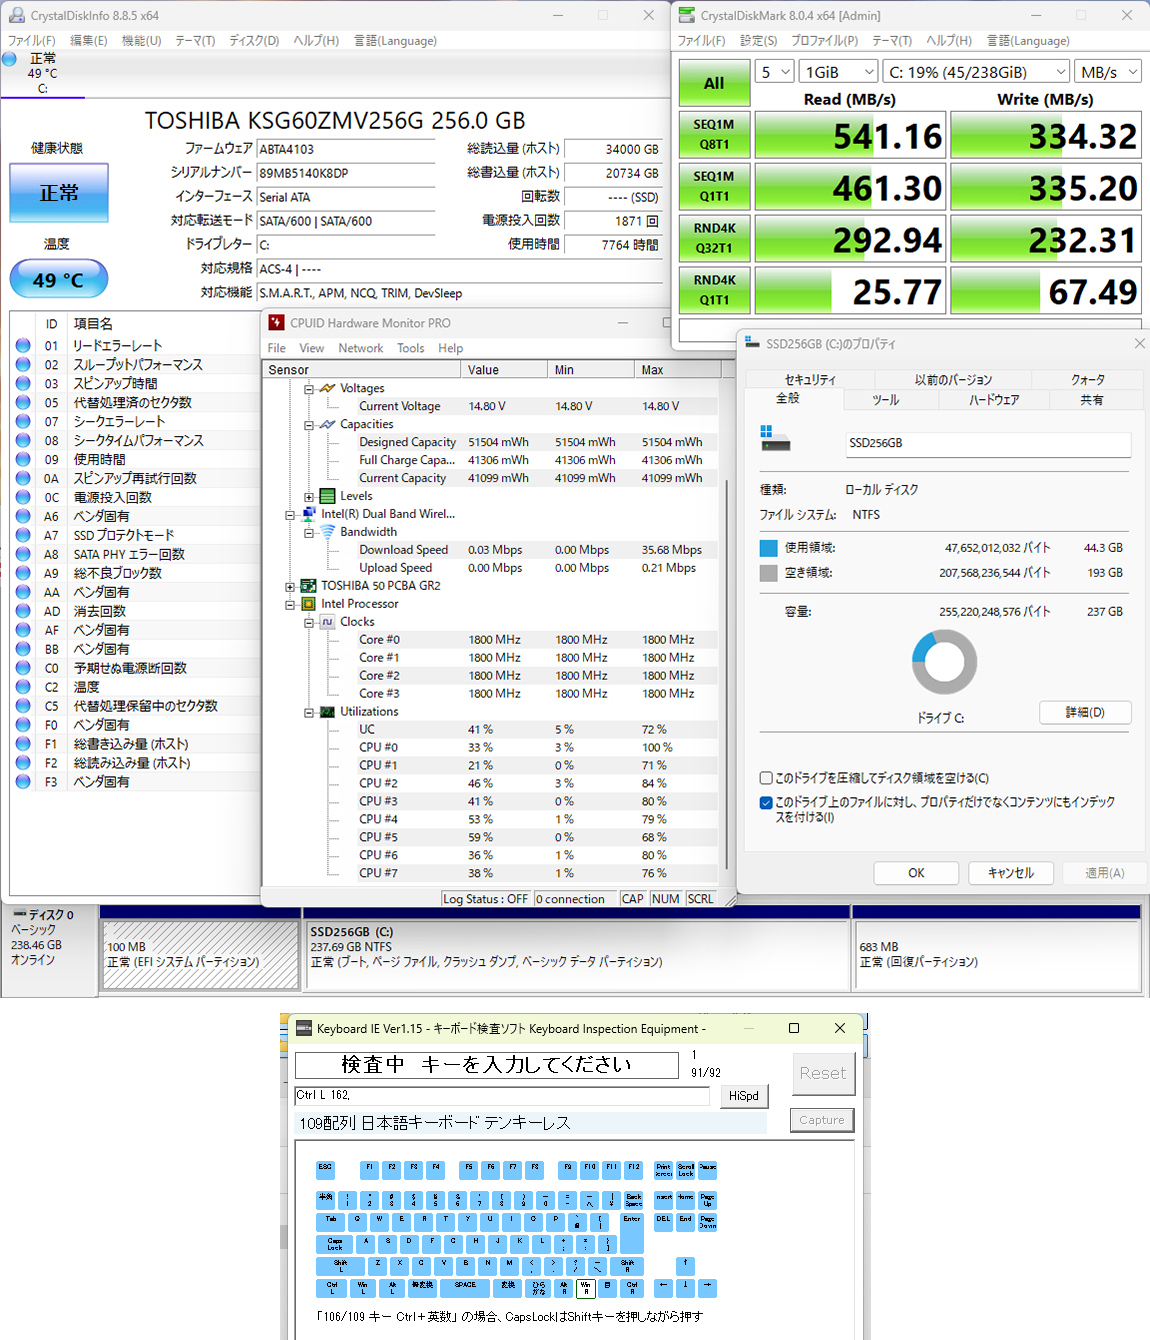Click the blue 正常 health status button
The width and height of the screenshot is (1150, 1340).
coord(59,193)
